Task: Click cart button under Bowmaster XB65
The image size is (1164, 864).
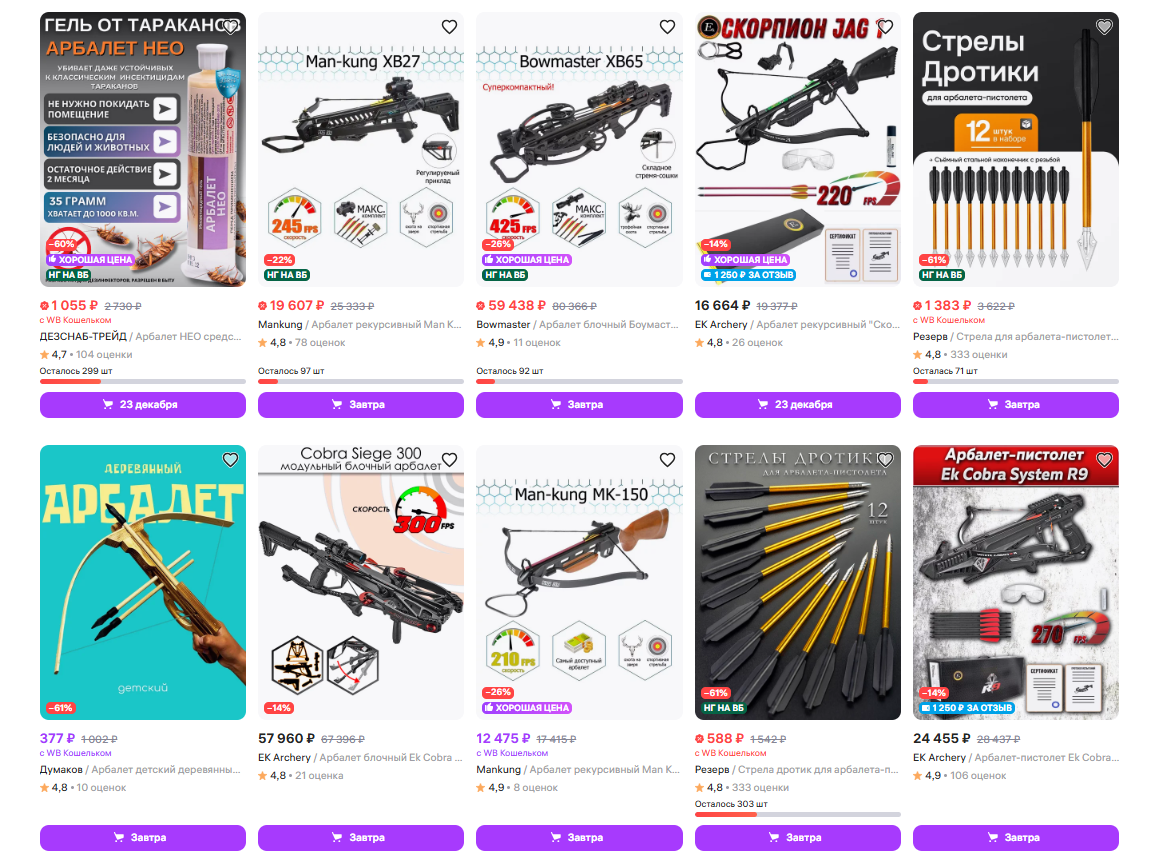Action: [x=579, y=405]
